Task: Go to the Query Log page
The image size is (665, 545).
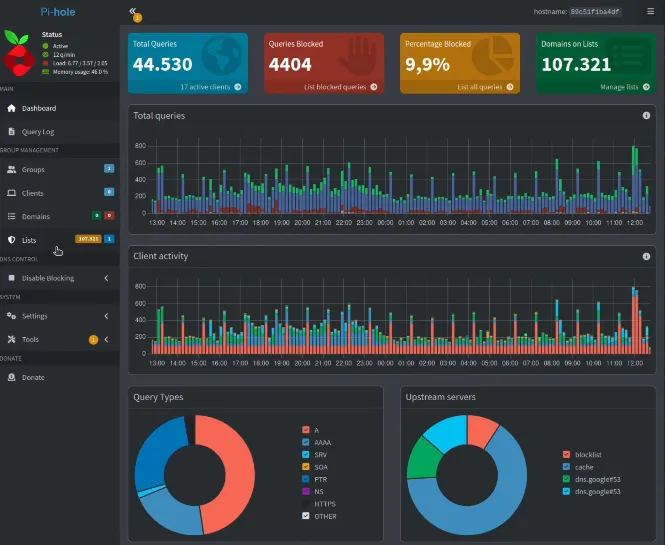Action: coord(38,131)
